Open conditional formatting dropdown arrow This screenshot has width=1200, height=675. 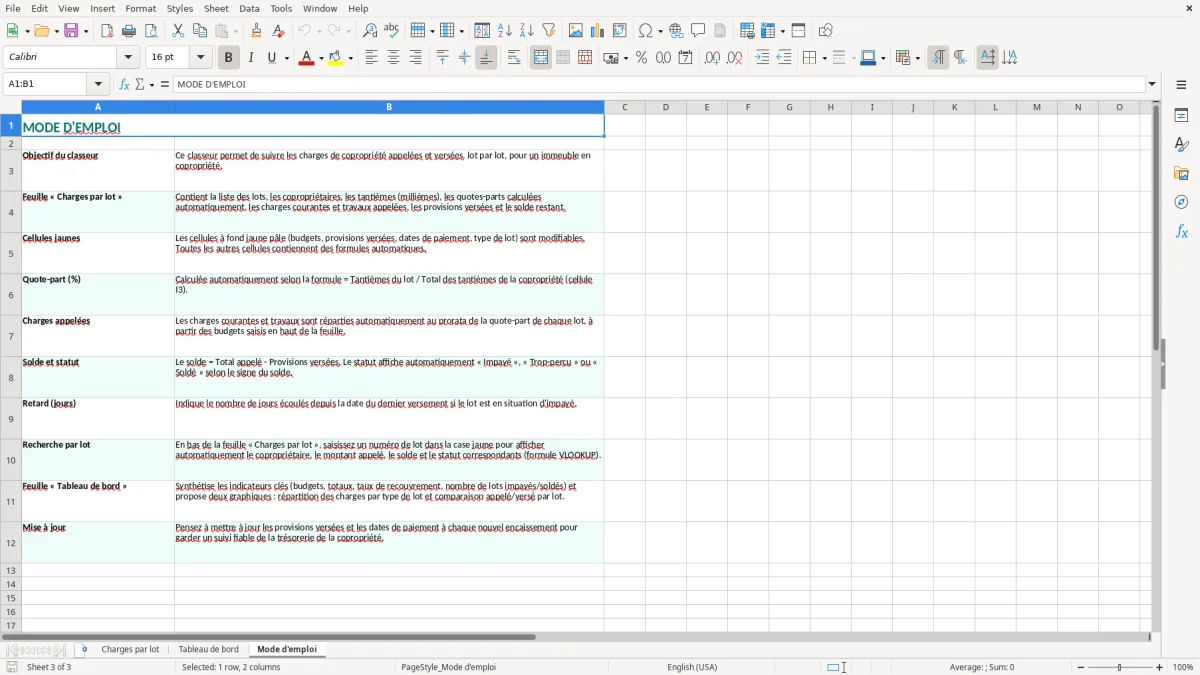[917, 58]
